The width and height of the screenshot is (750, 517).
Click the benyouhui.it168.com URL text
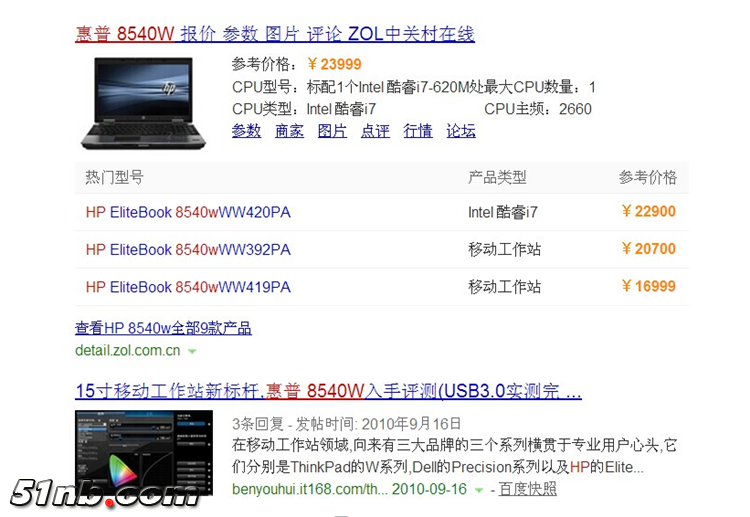pyautogui.click(x=310, y=489)
